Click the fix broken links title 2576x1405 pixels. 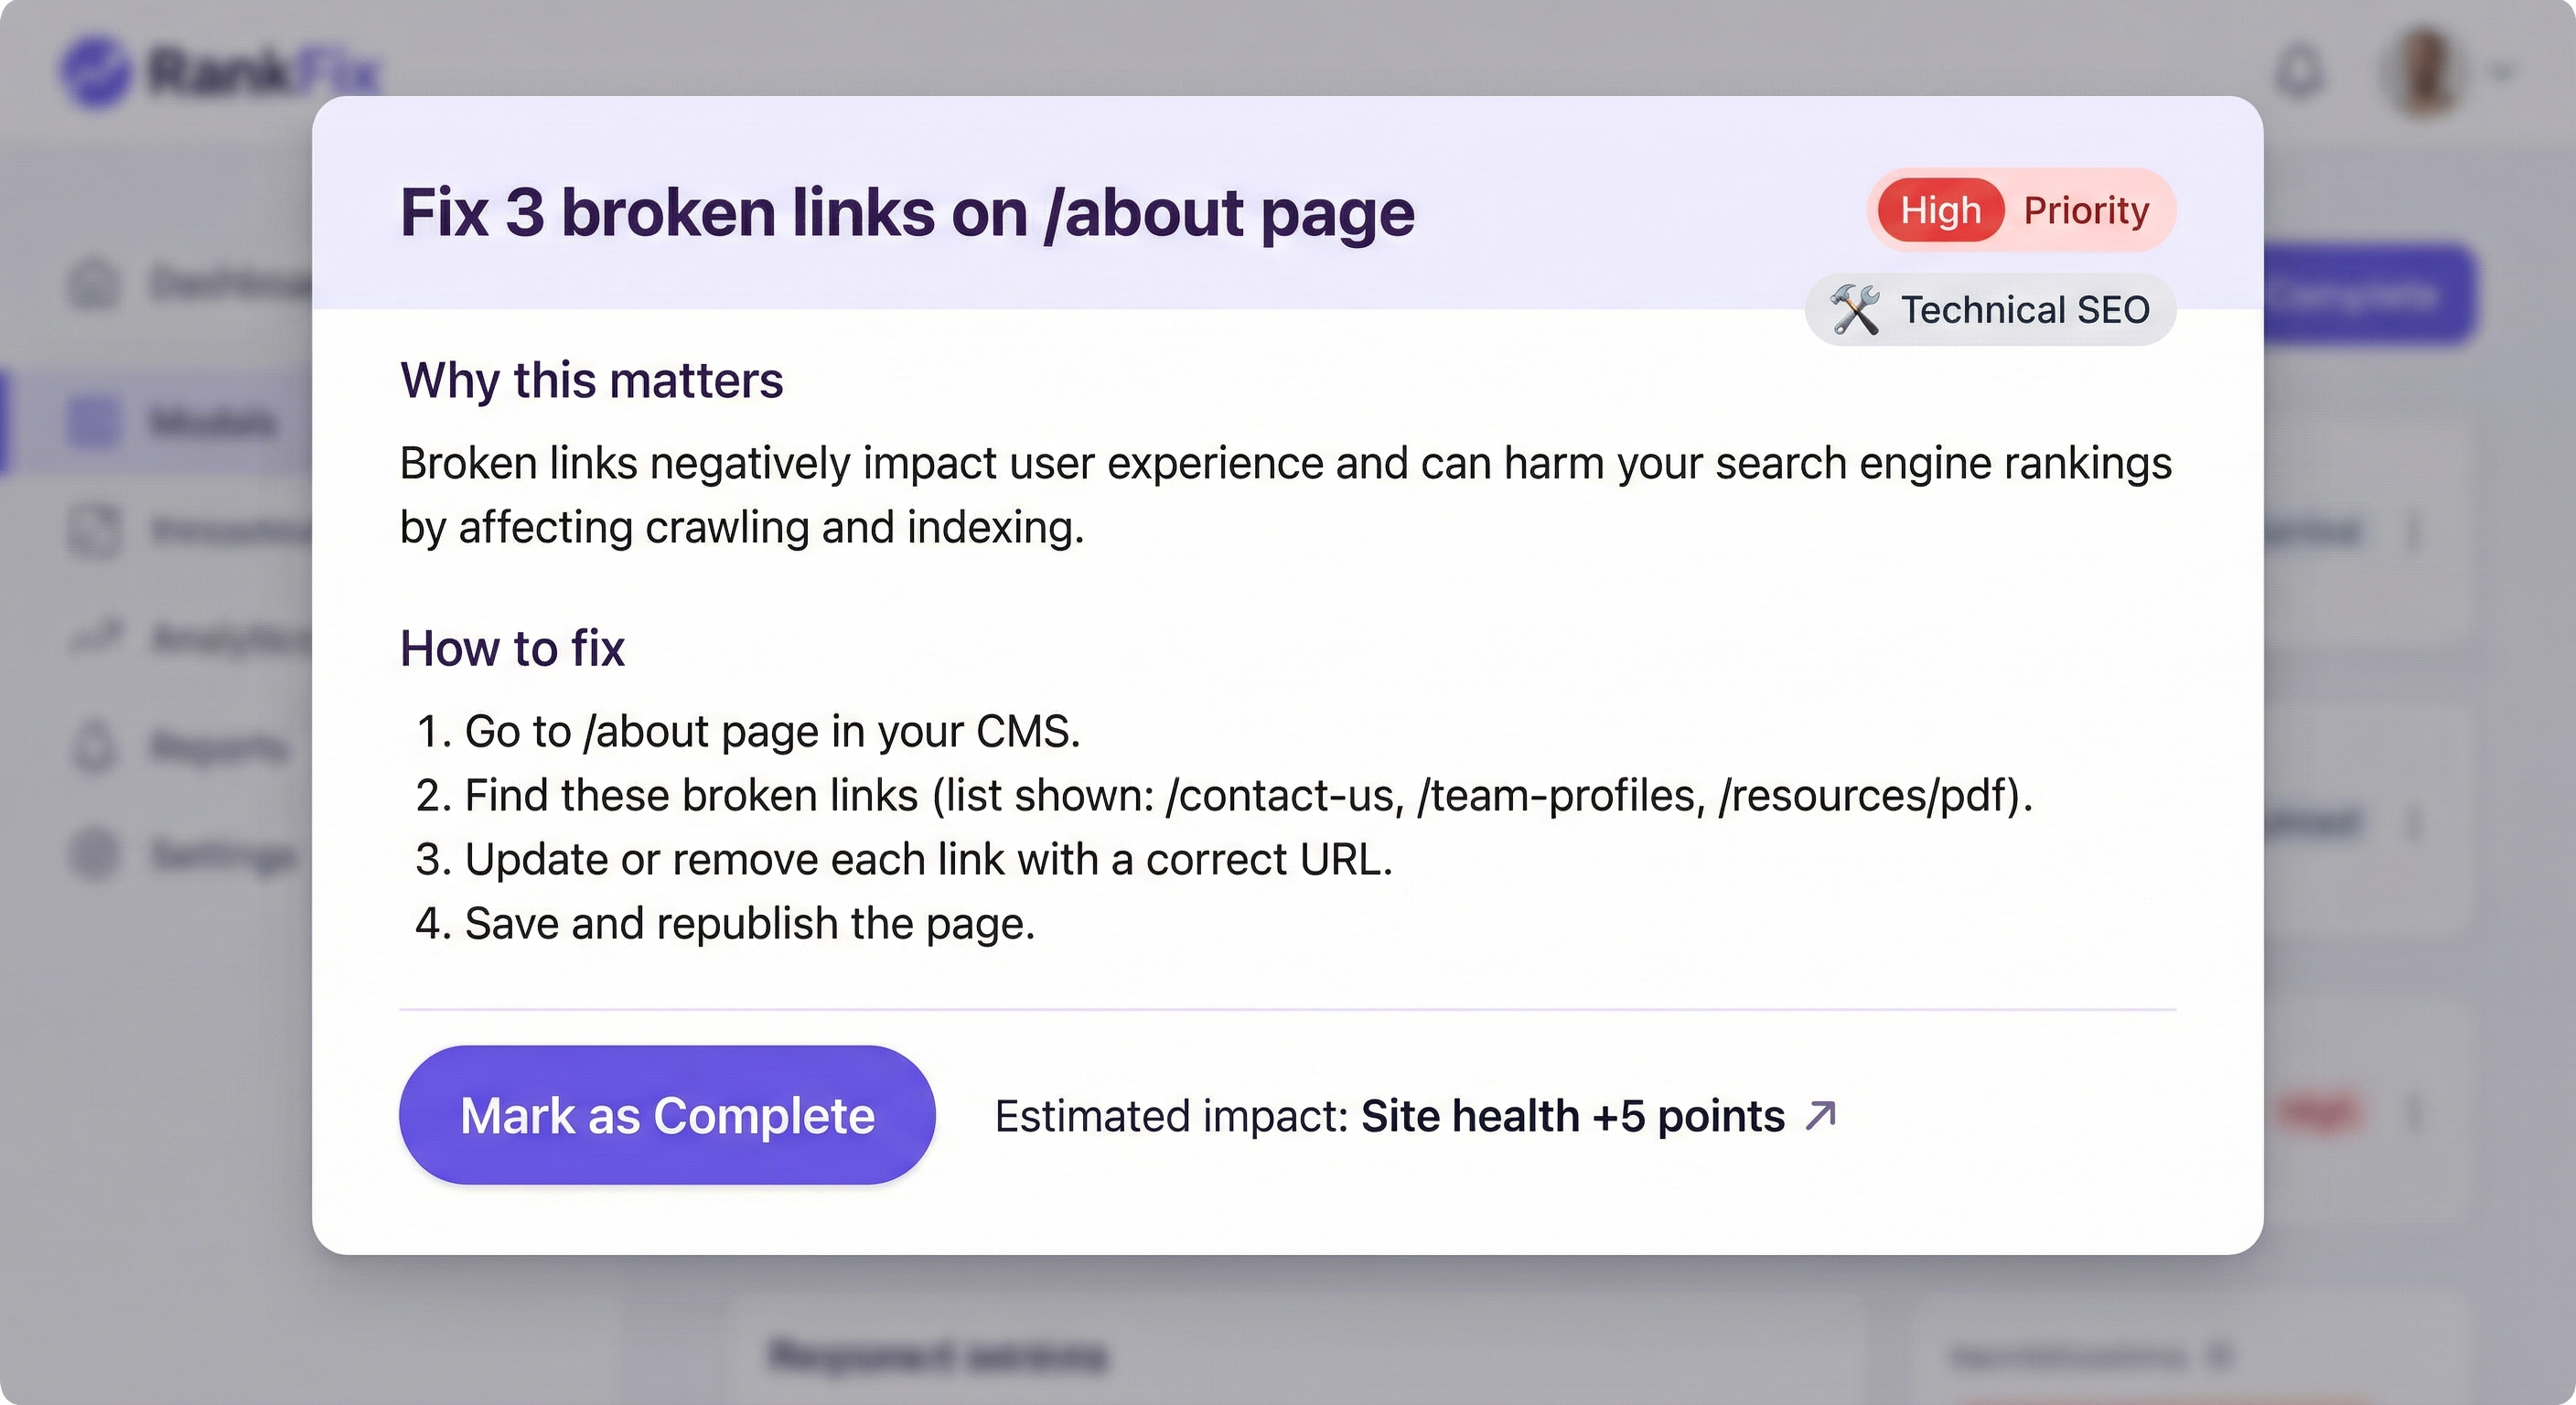click(907, 213)
